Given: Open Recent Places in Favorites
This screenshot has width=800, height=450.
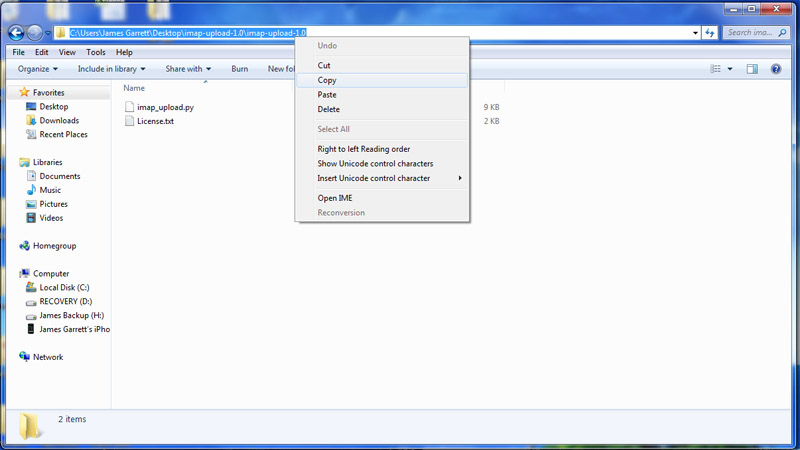Looking at the screenshot, I should tap(63, 134).
